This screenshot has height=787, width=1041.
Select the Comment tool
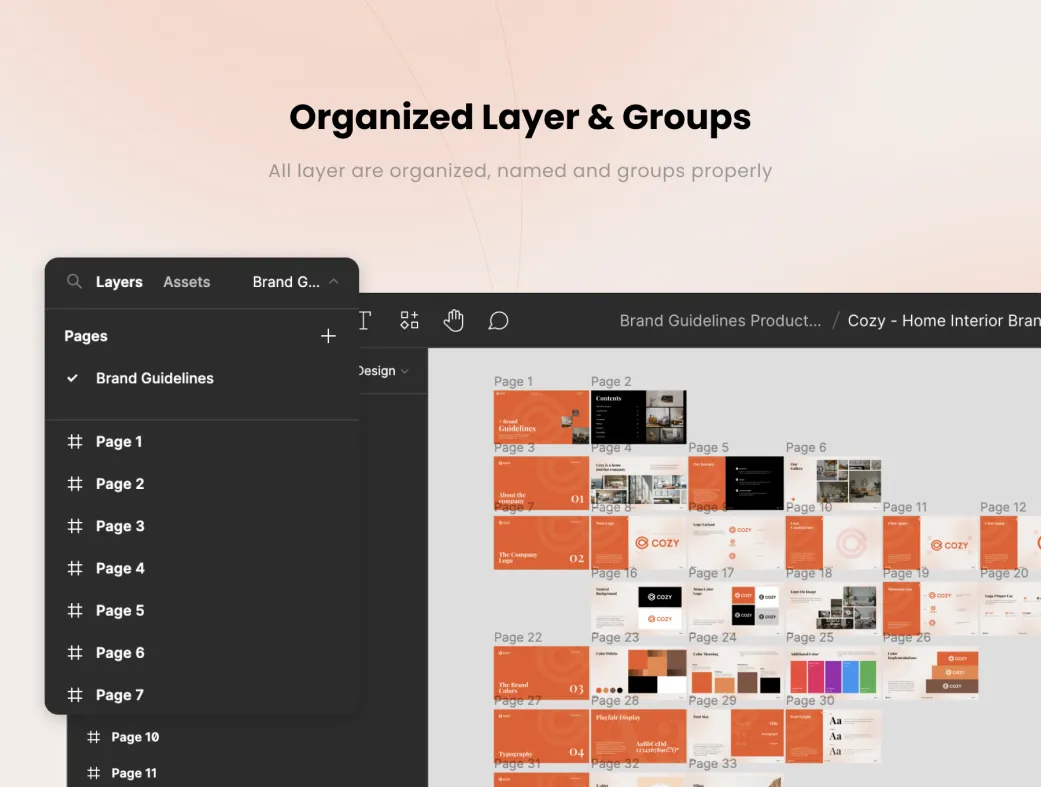[498, 320]
